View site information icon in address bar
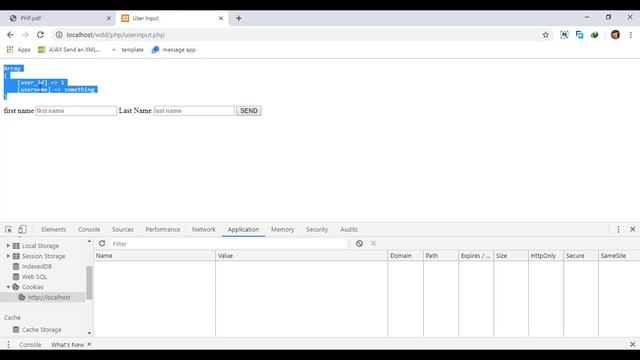The image size is (640, 360). click(59, 35)
